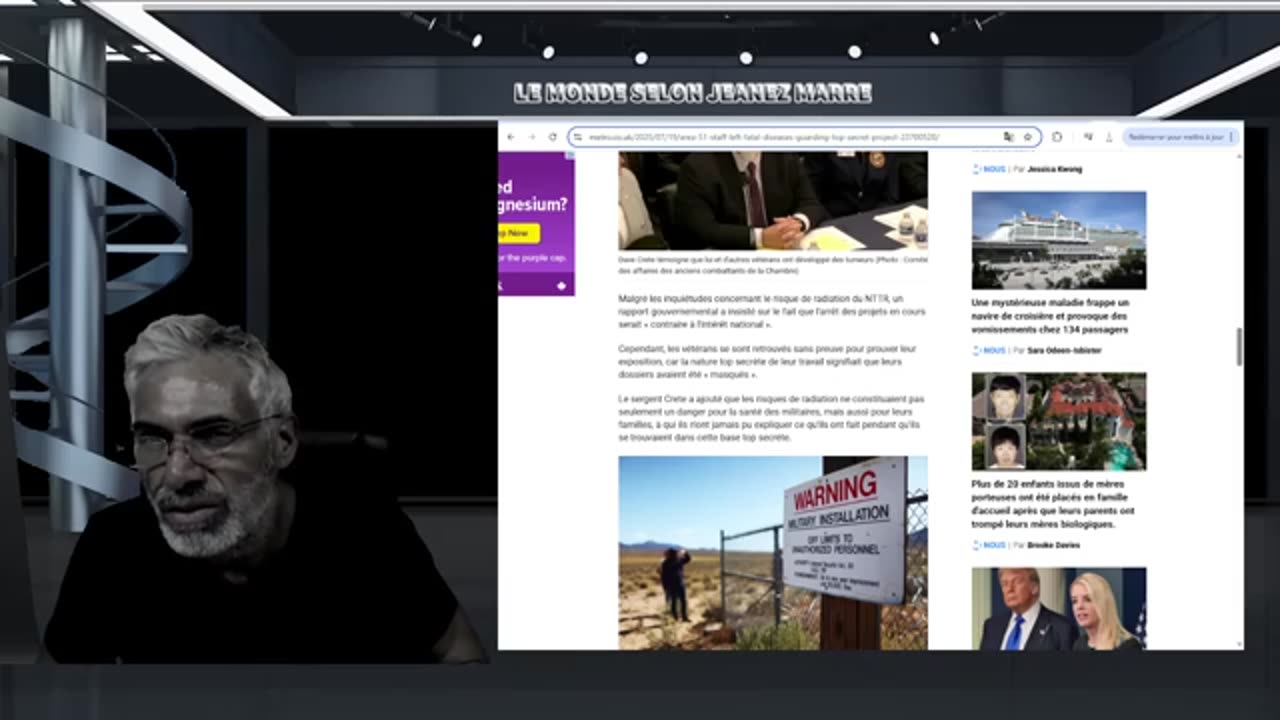Click 'LE MONDE SELON JEANEZ MARRE' title
The height and width of the screenshot is (720, 1280).
(692, 93)
